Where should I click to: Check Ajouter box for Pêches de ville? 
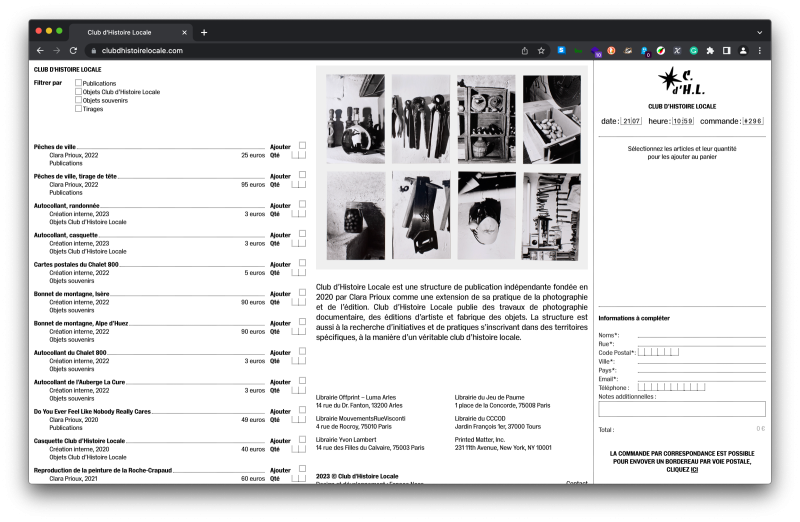click(302, 145)
